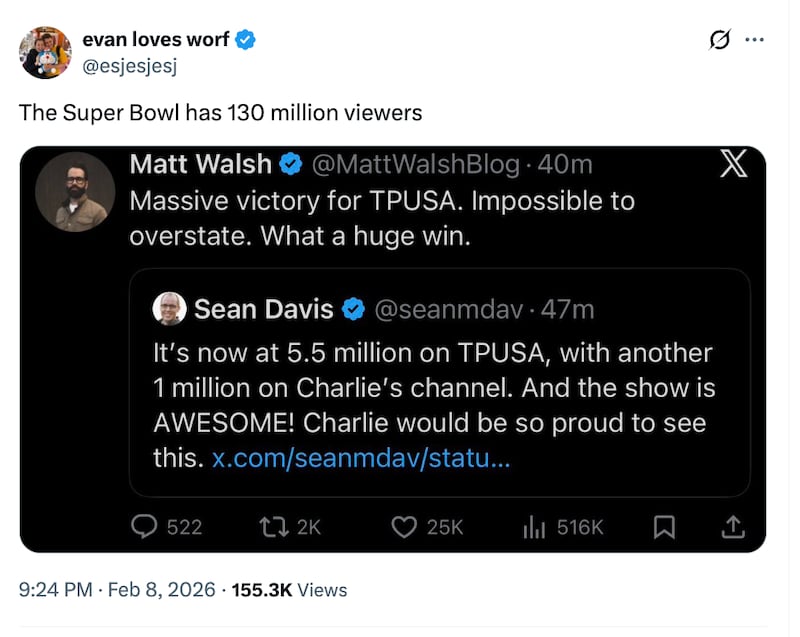The width and height of the screenshot is (800, 637).
Task: Click evan loves worf's blue verified badge
Action: pos(246,40)
